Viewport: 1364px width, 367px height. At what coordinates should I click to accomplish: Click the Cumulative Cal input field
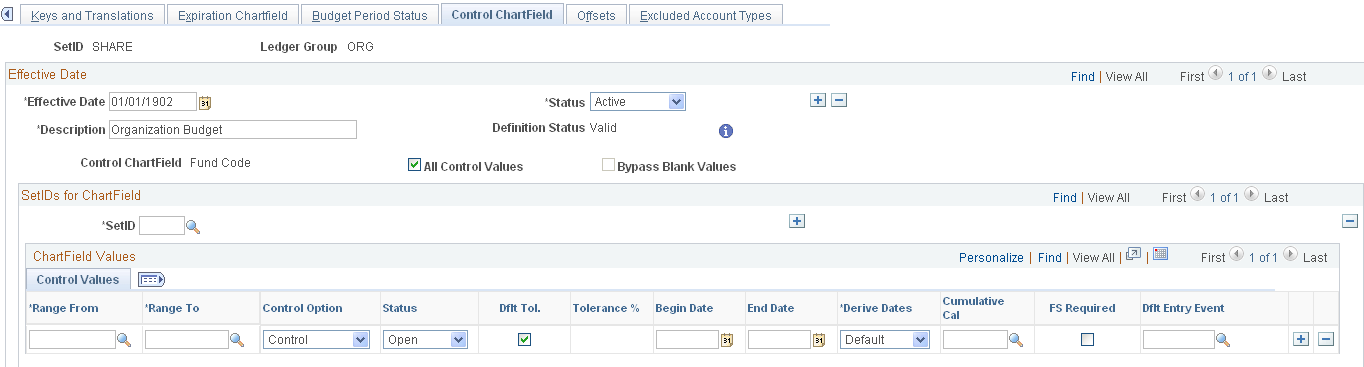pos(975,340)
